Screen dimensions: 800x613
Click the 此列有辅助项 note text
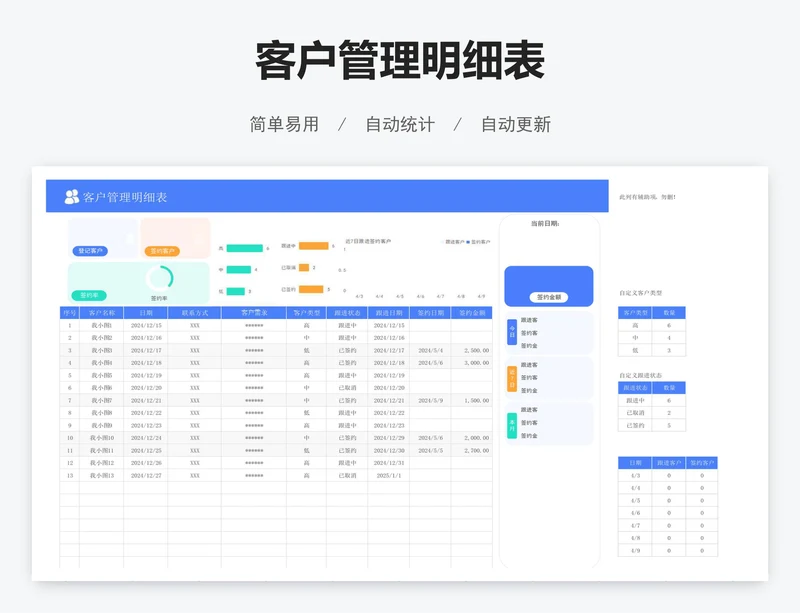[647, 197]
